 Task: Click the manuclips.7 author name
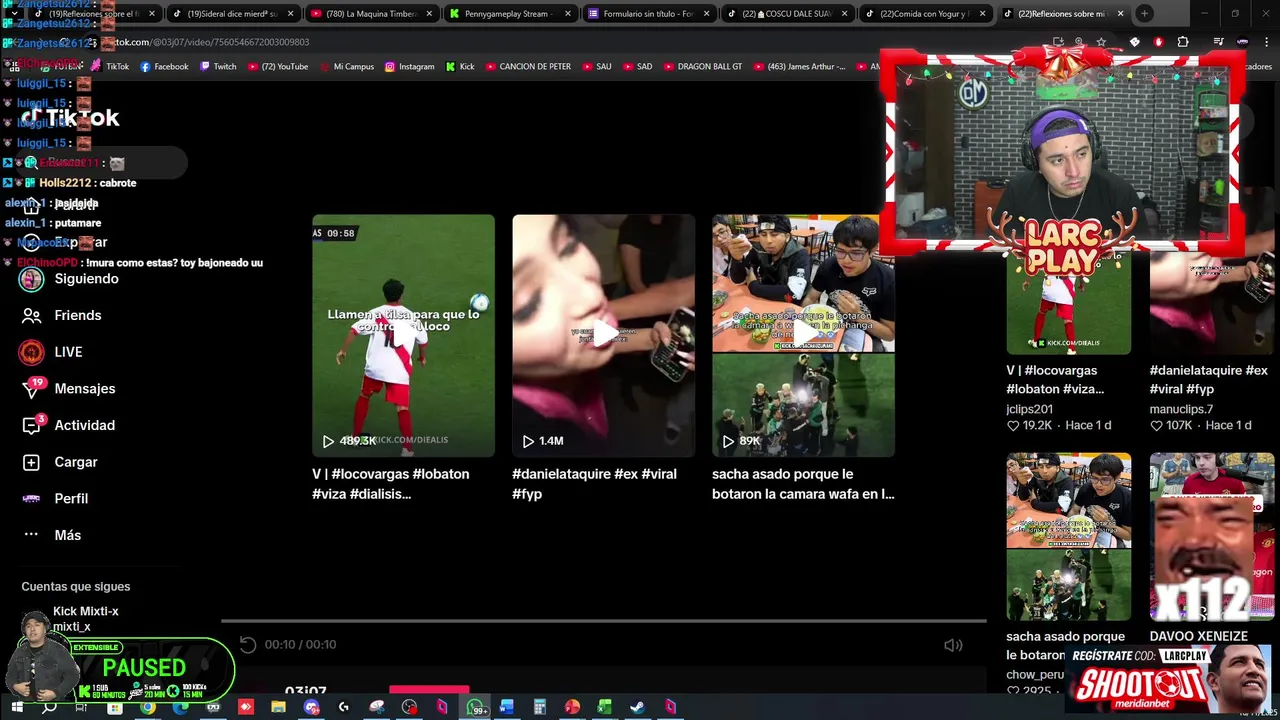tap(1181, 409)
